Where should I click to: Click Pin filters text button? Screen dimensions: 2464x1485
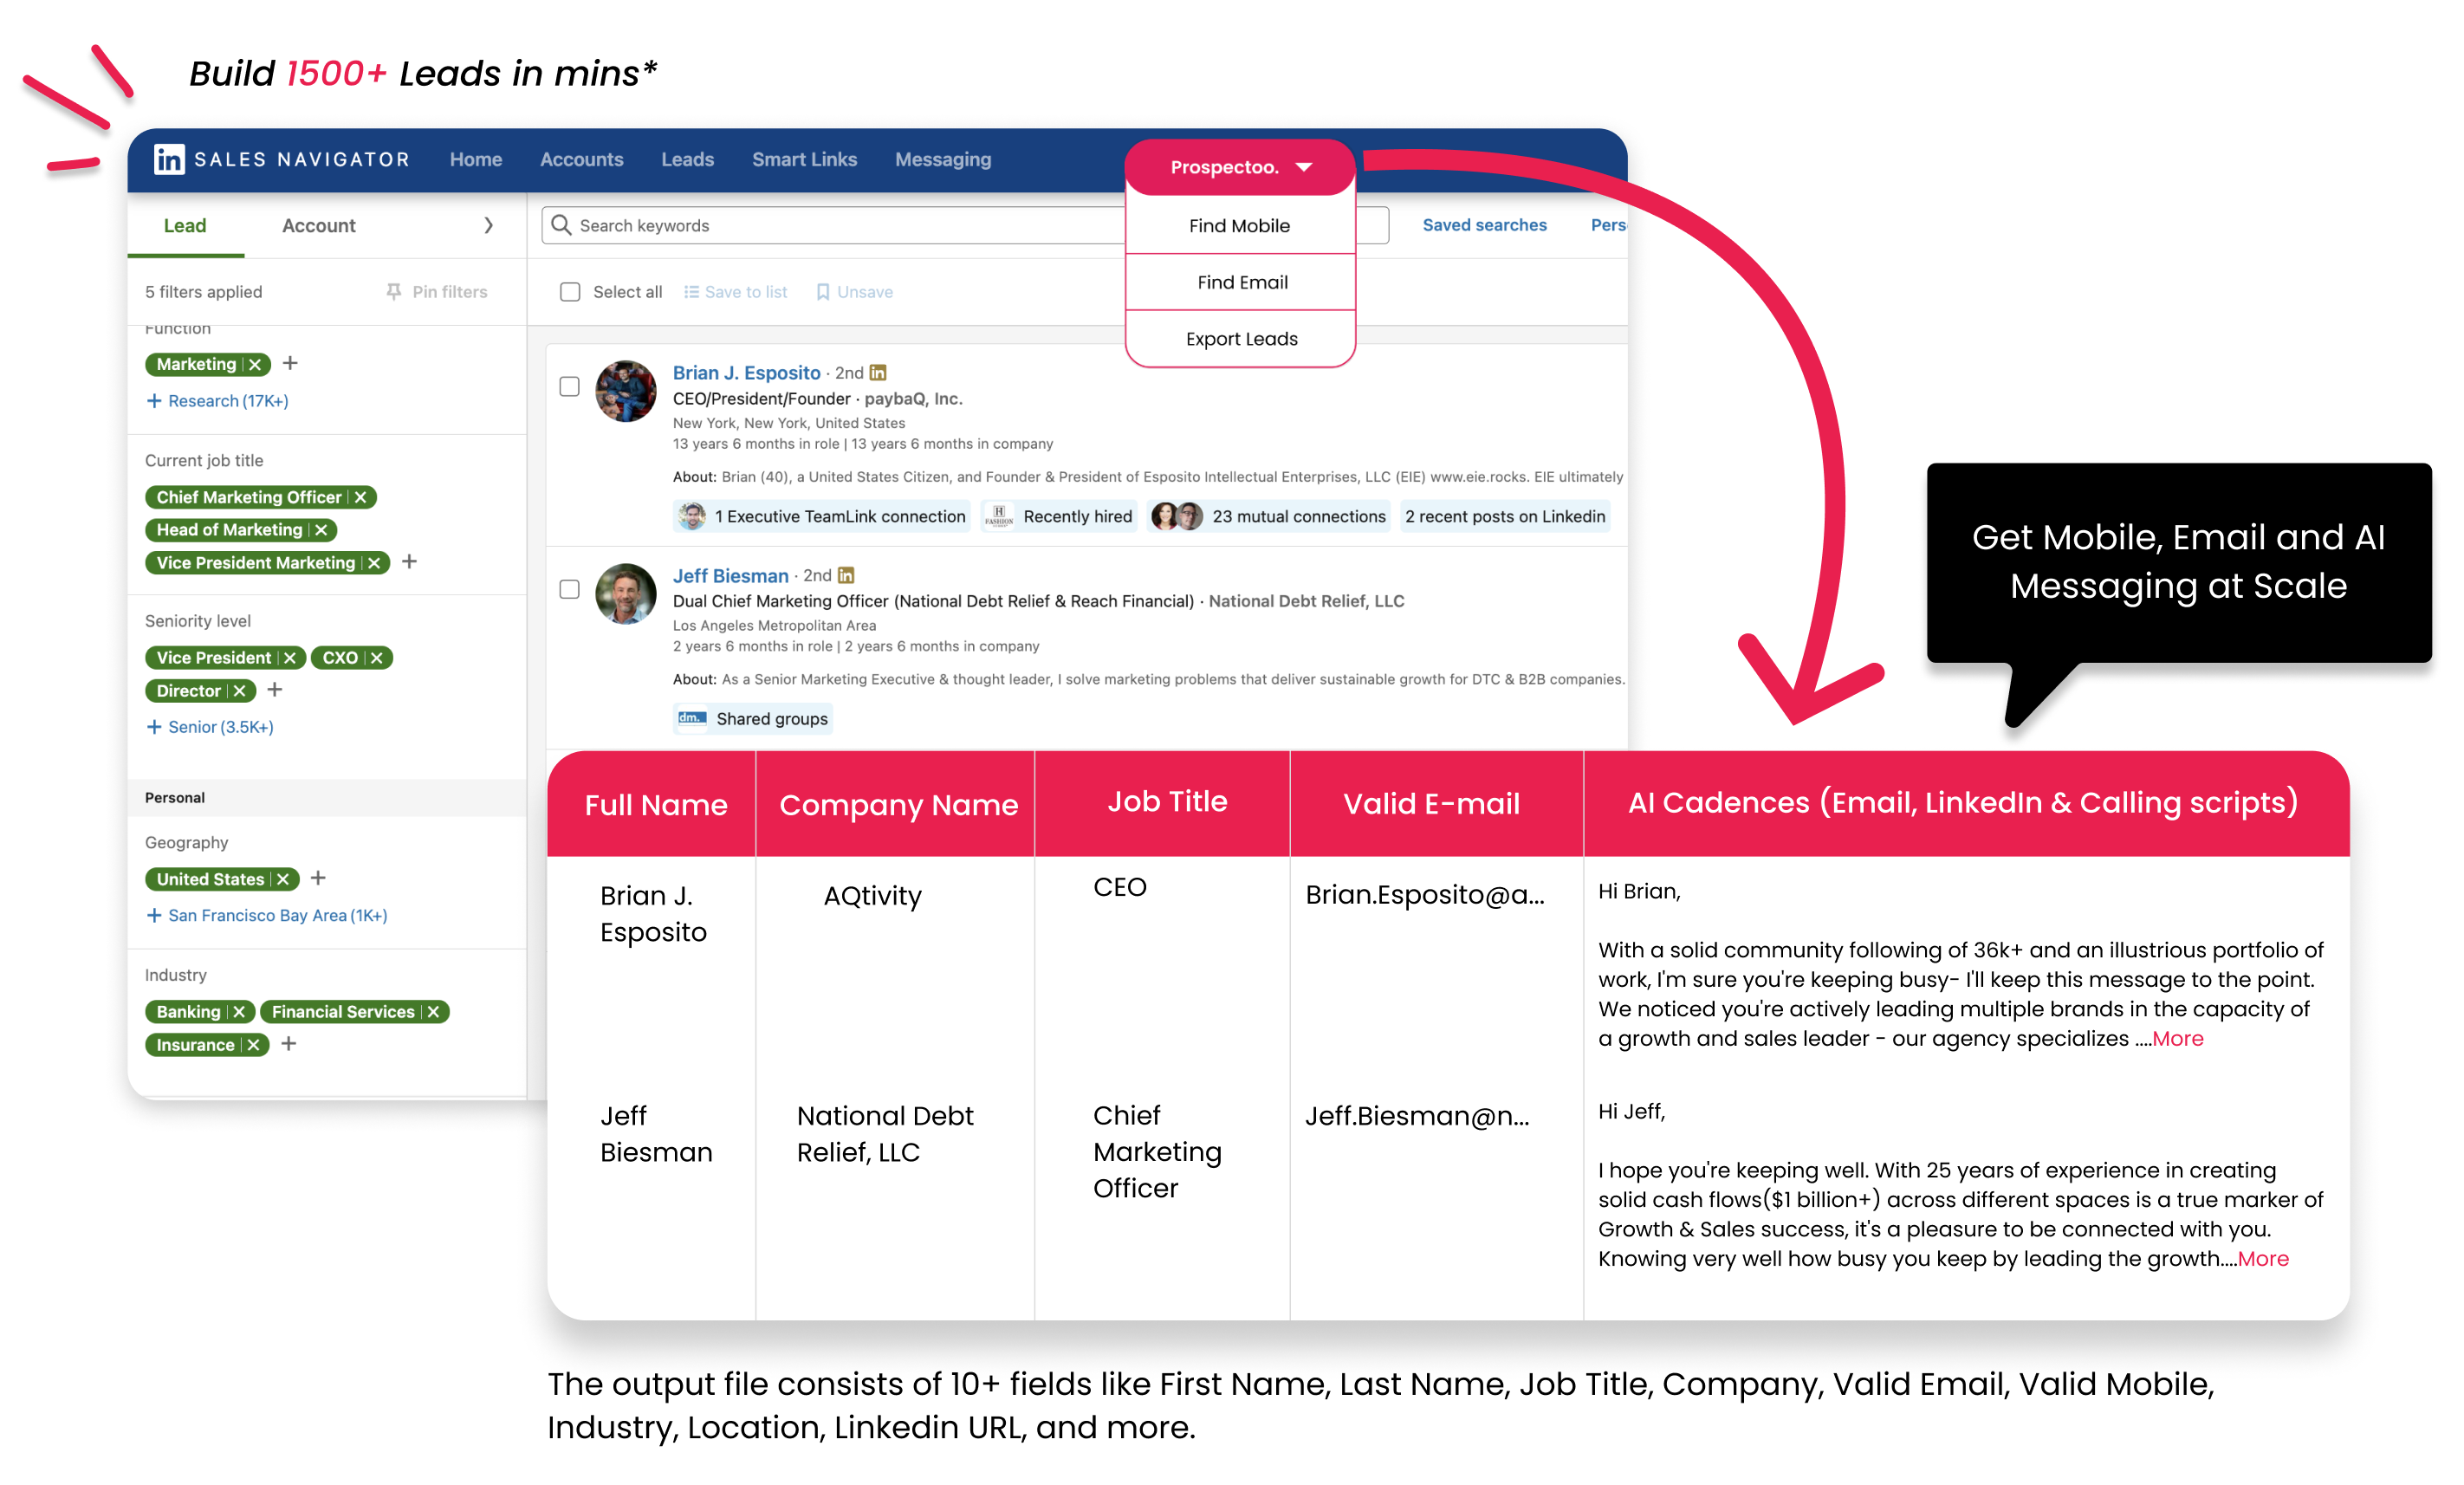pos(450,292)
